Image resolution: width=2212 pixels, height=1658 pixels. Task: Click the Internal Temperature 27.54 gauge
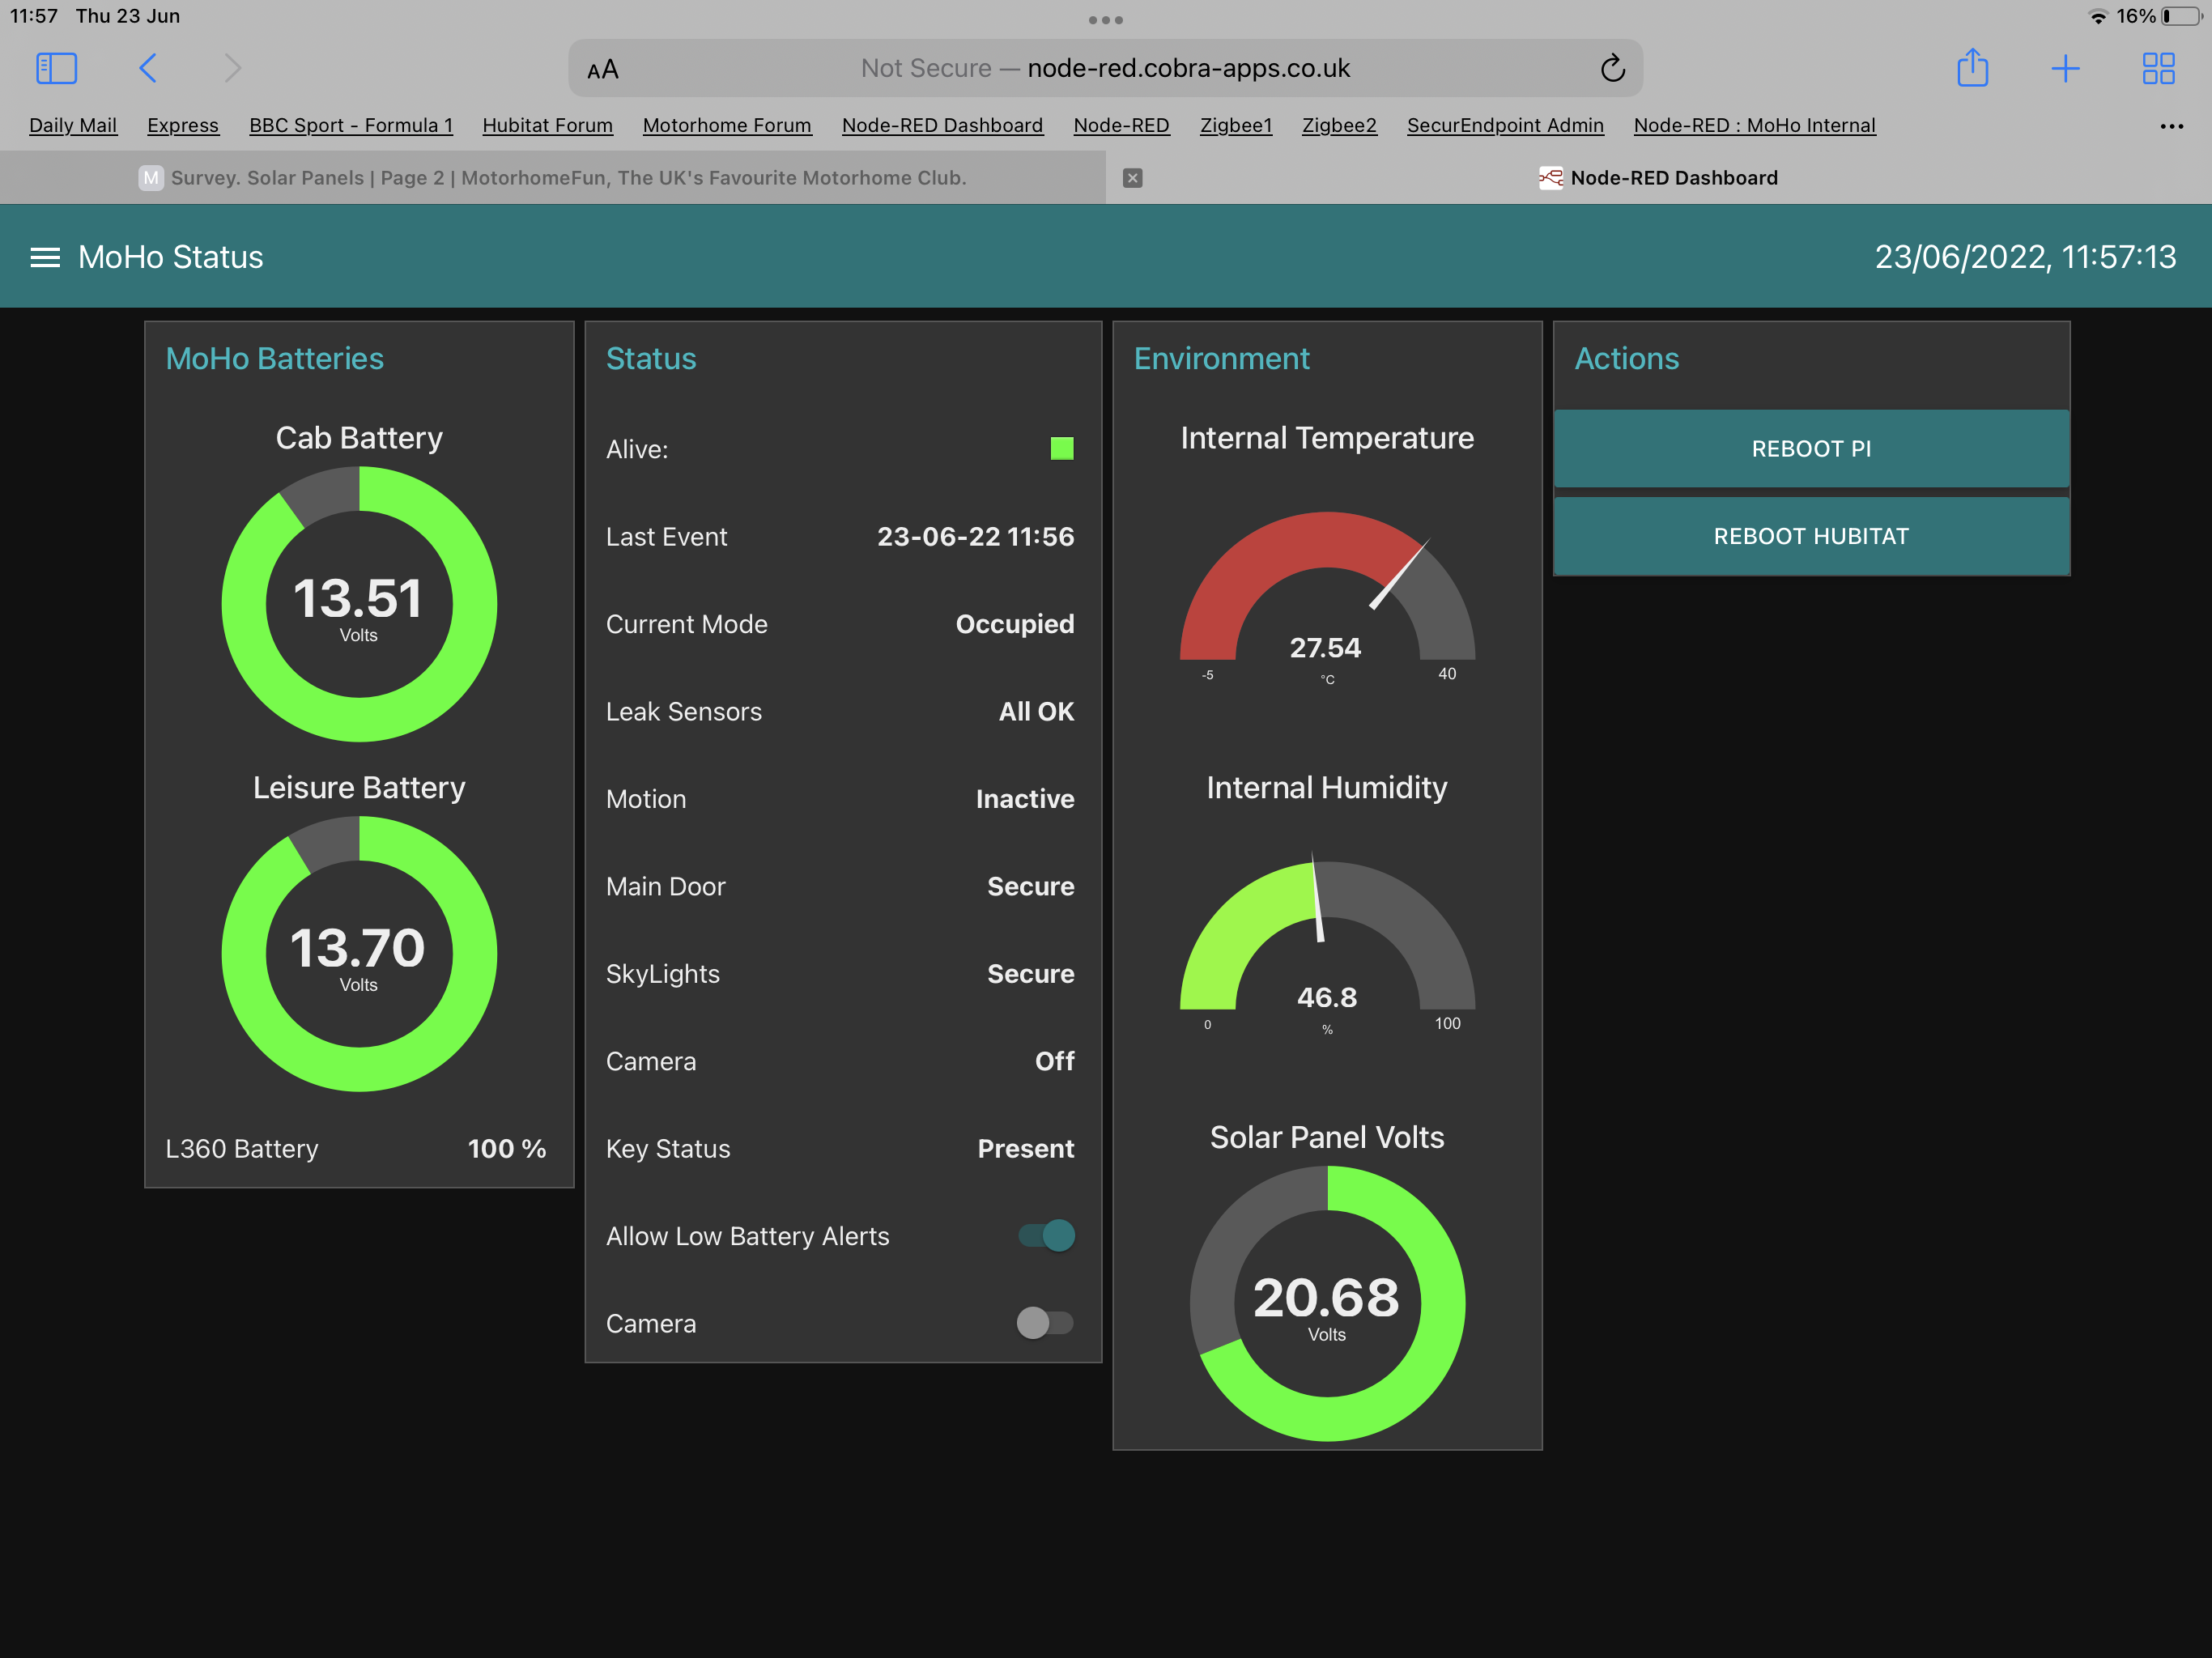pos(1327,598)
